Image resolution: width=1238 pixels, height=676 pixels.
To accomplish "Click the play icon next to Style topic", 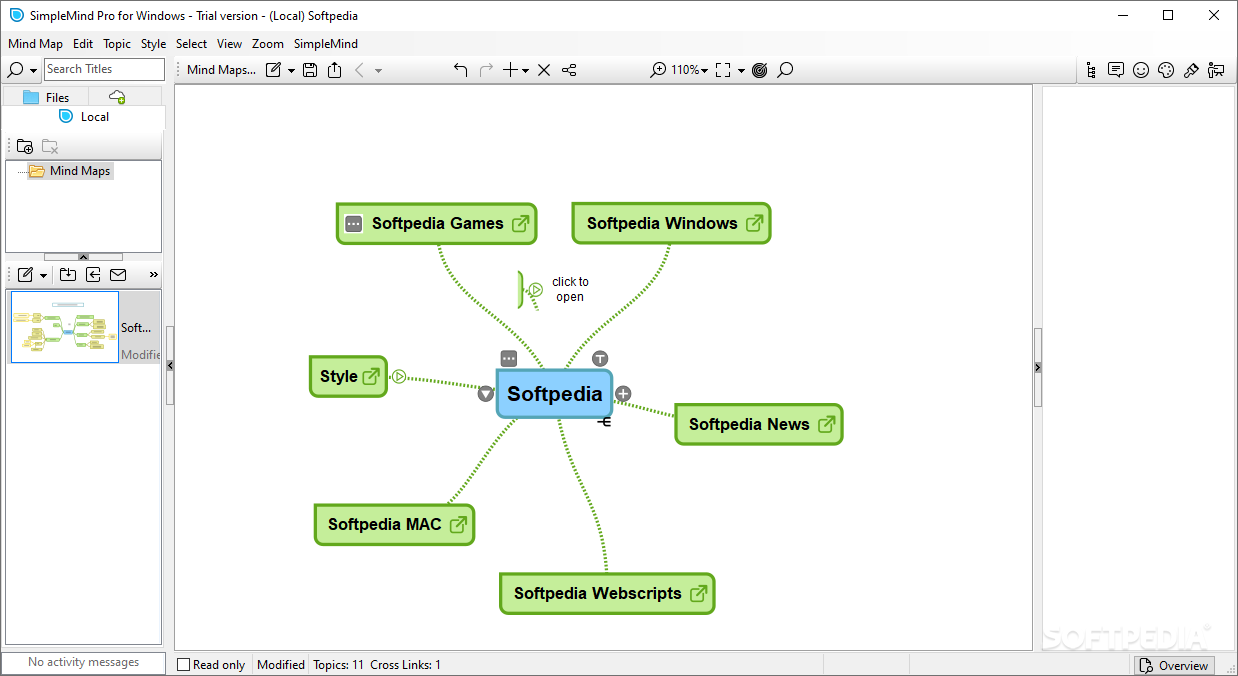I will 399,377.
